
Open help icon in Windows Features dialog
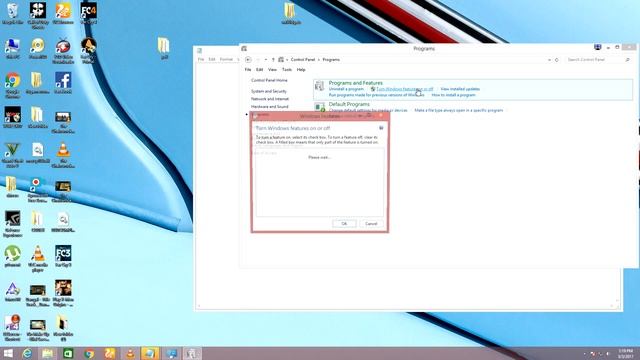[x=381, y=128]
